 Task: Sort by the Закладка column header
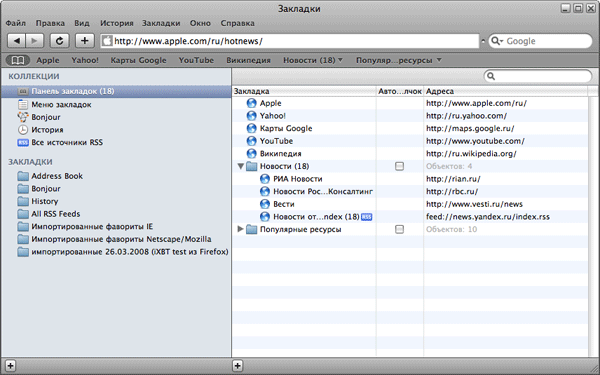pos(304,91)
